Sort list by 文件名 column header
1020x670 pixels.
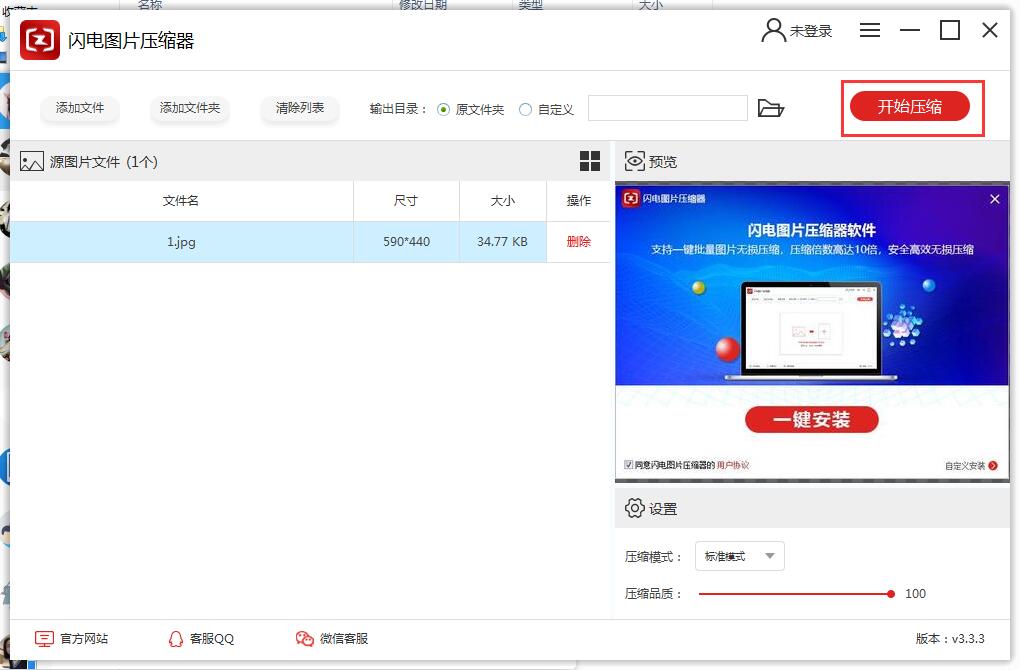(181, 201)
